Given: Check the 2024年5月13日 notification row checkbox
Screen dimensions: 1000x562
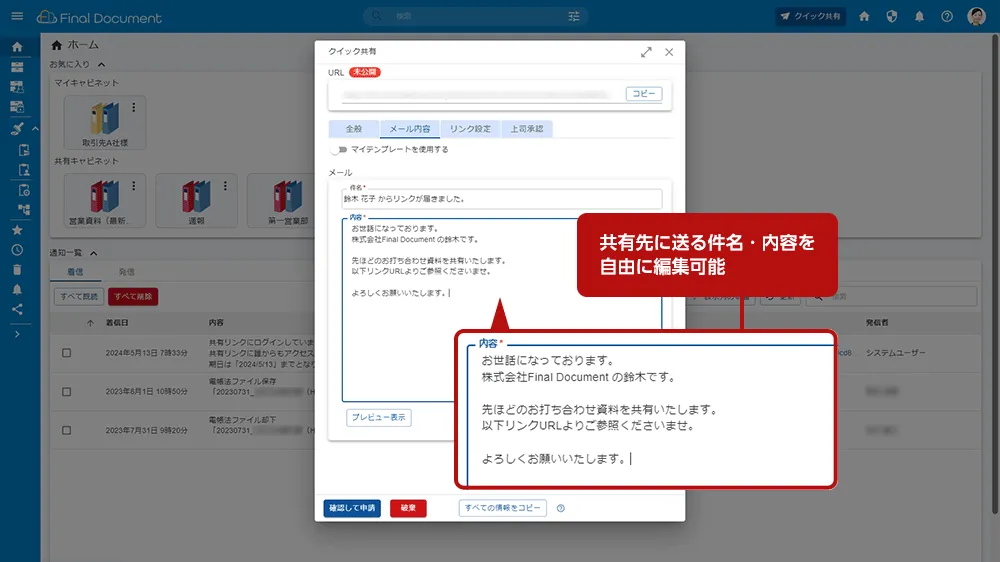Looking at the screenshot, I should tap(66, 353).
